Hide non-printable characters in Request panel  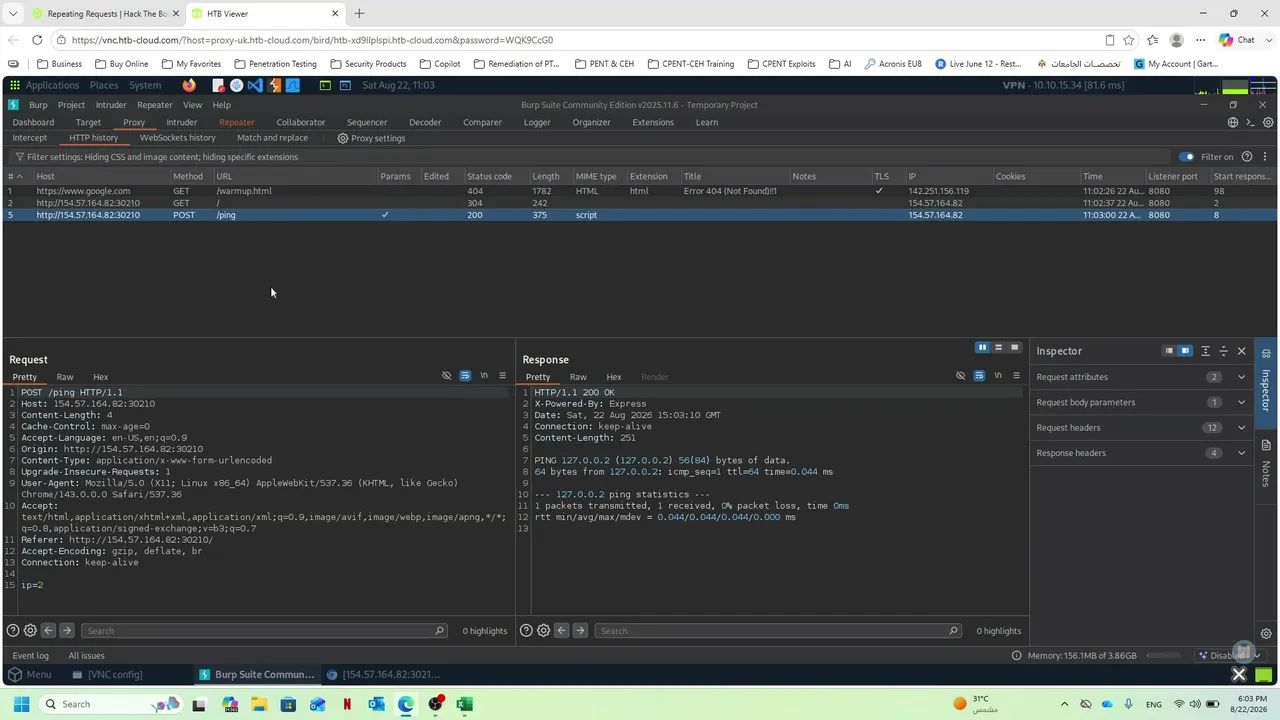(447, 376)
